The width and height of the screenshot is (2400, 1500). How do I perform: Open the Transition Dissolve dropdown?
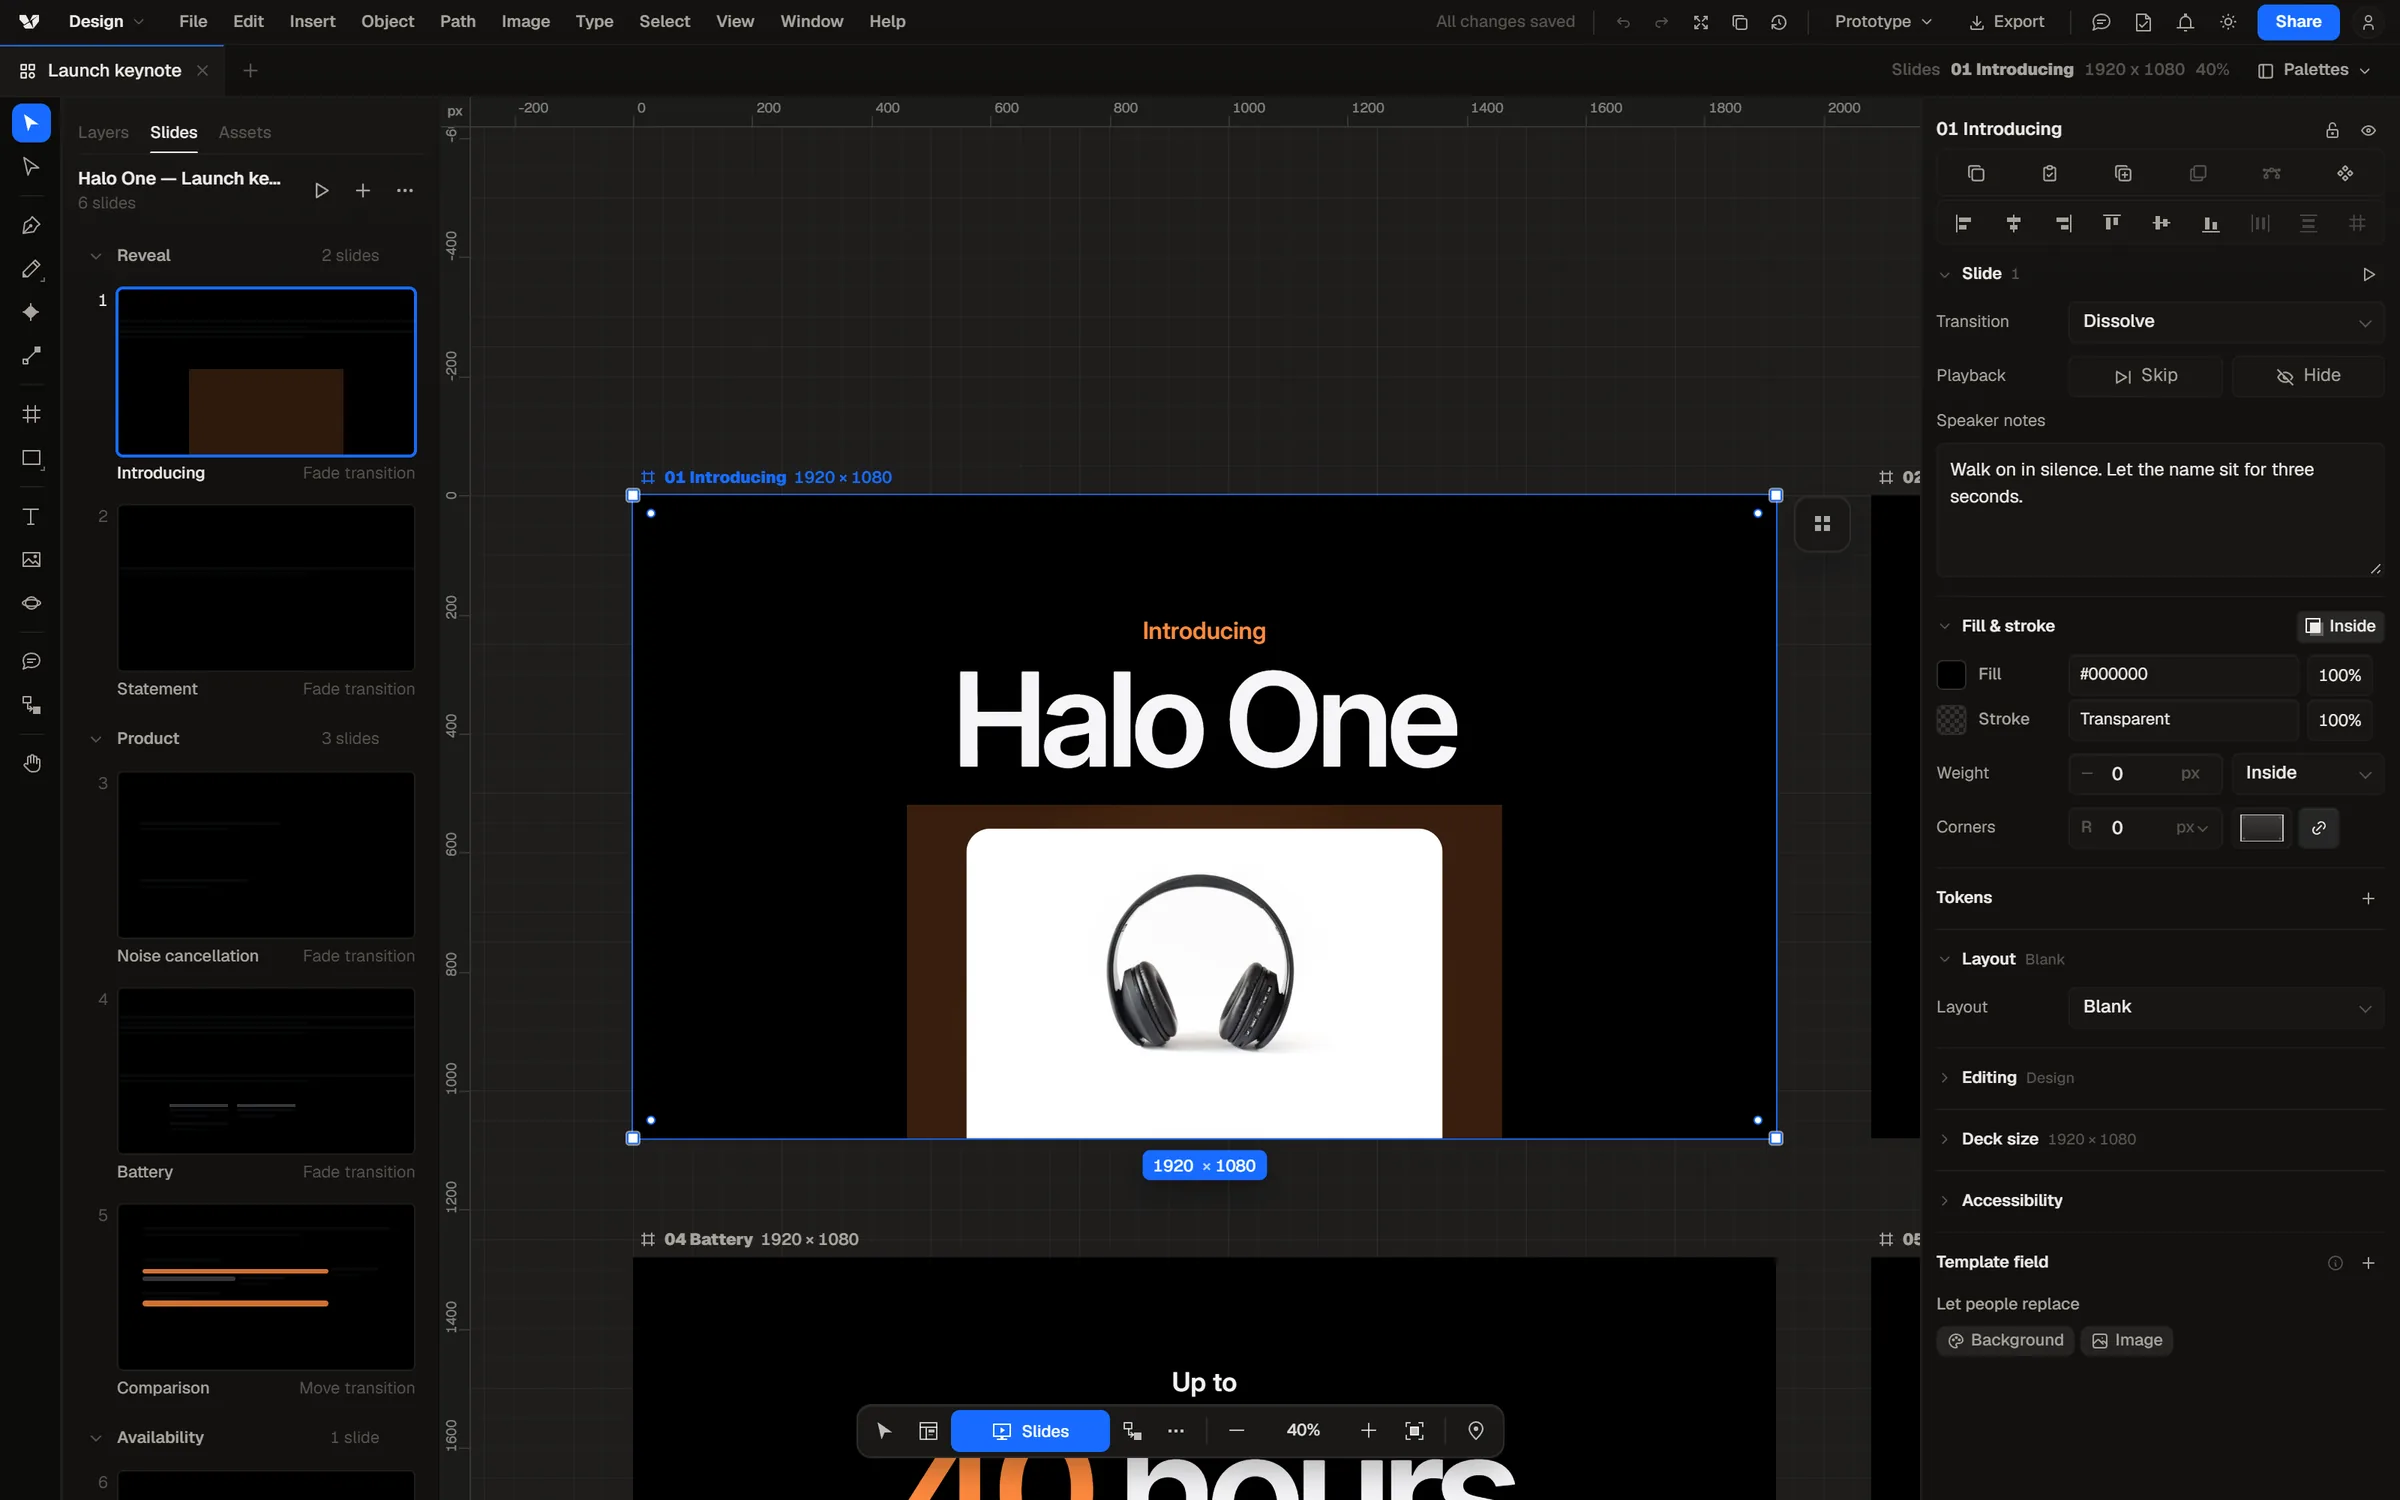[2226, 321]
